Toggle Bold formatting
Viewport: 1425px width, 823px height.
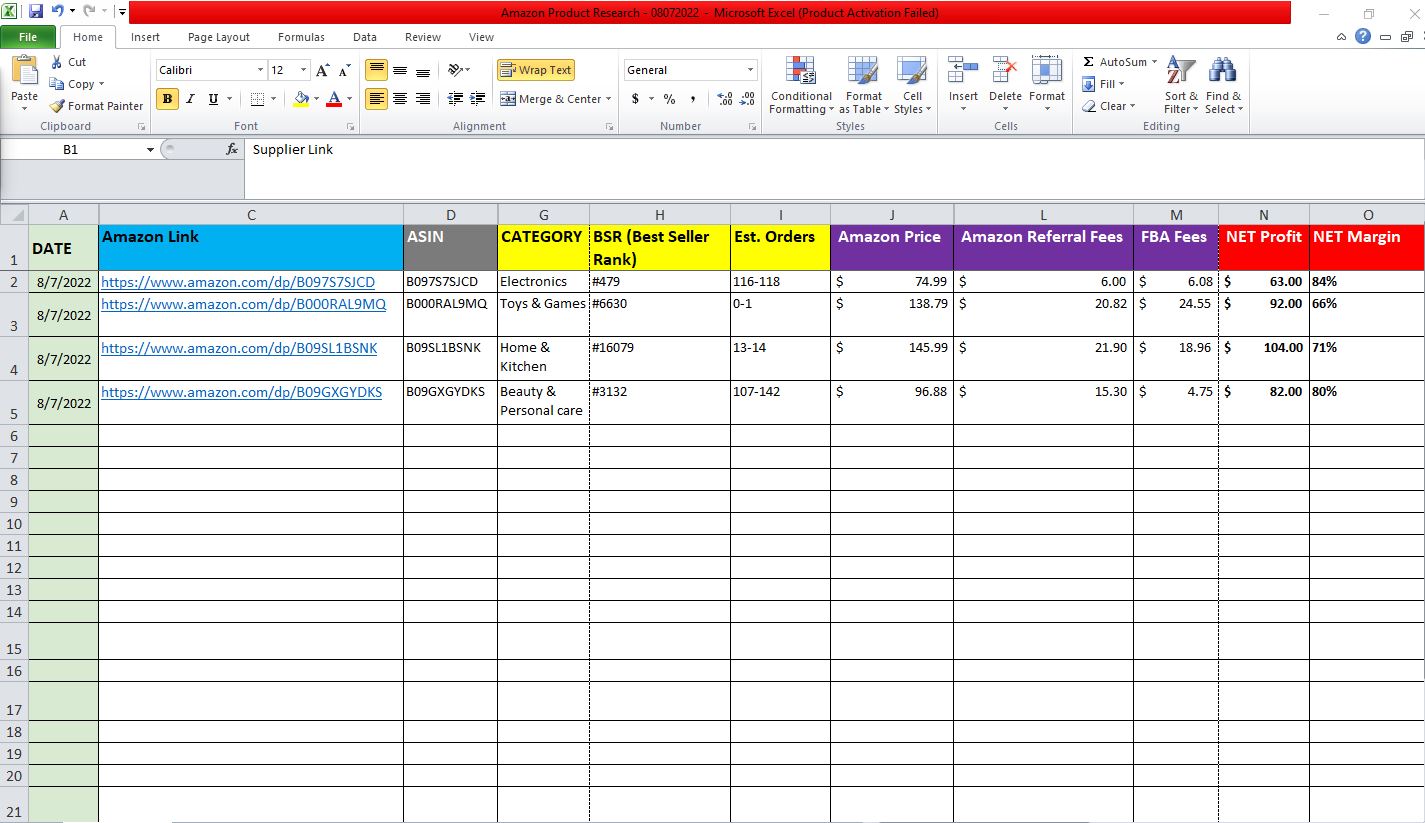coord(167,99)
